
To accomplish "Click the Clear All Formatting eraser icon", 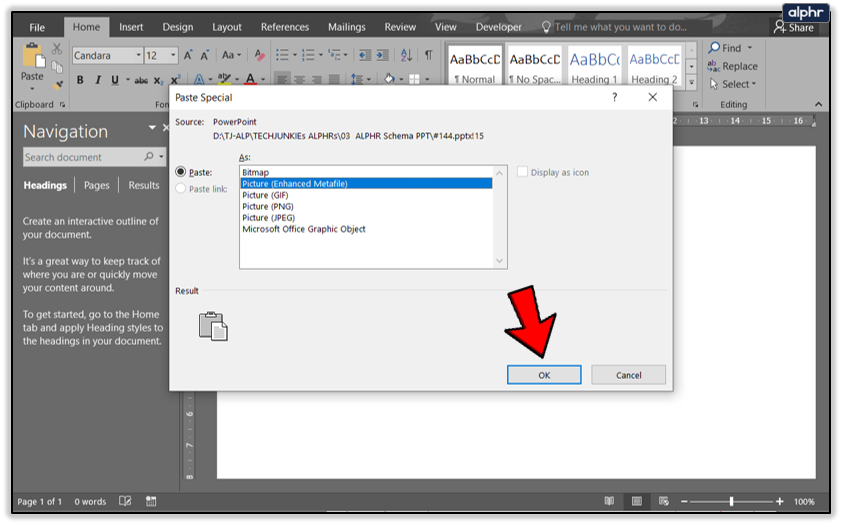I will 260,55.
